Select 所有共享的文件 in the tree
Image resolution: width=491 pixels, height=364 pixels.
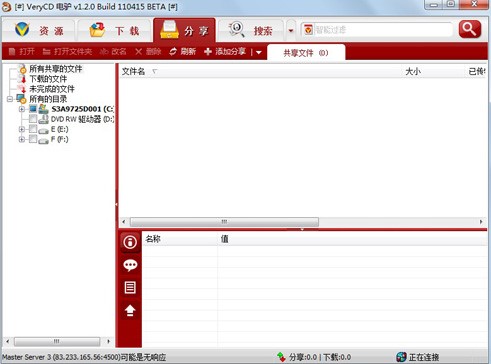[55, 69]
